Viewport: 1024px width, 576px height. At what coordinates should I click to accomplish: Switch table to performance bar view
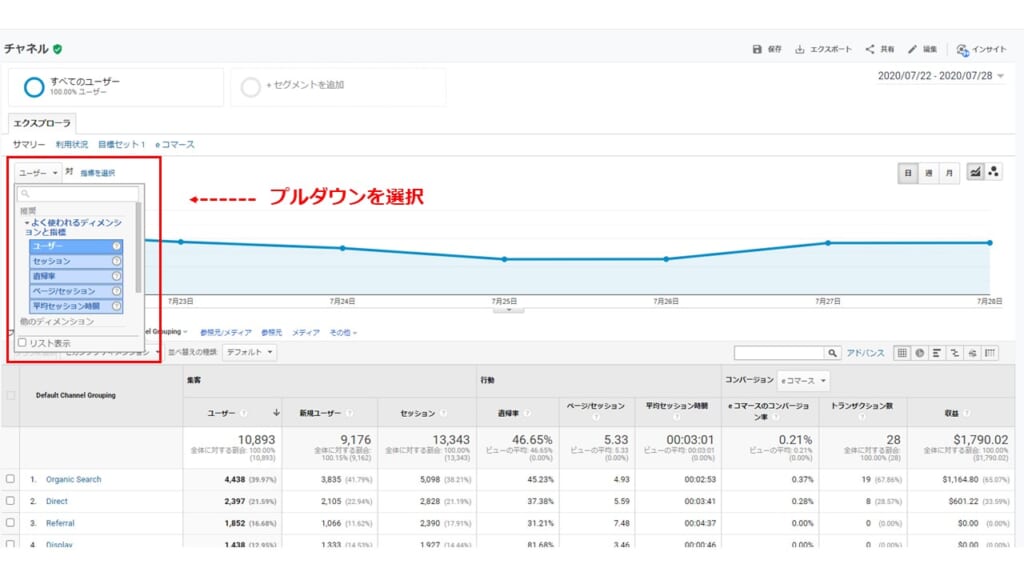point(937,353)
